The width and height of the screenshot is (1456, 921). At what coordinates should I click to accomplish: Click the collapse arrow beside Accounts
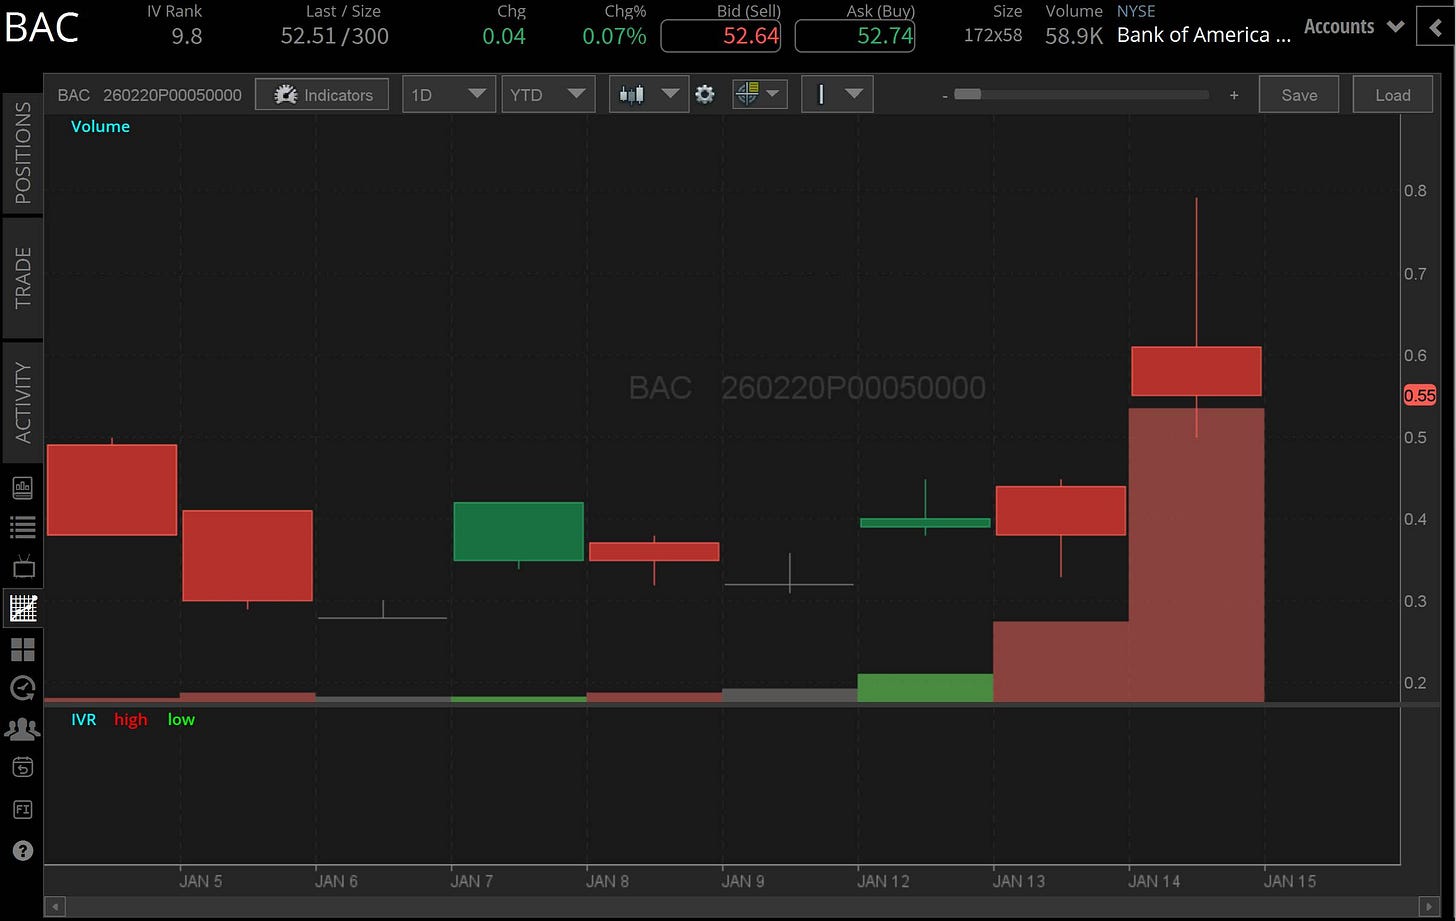(1435, 27)
